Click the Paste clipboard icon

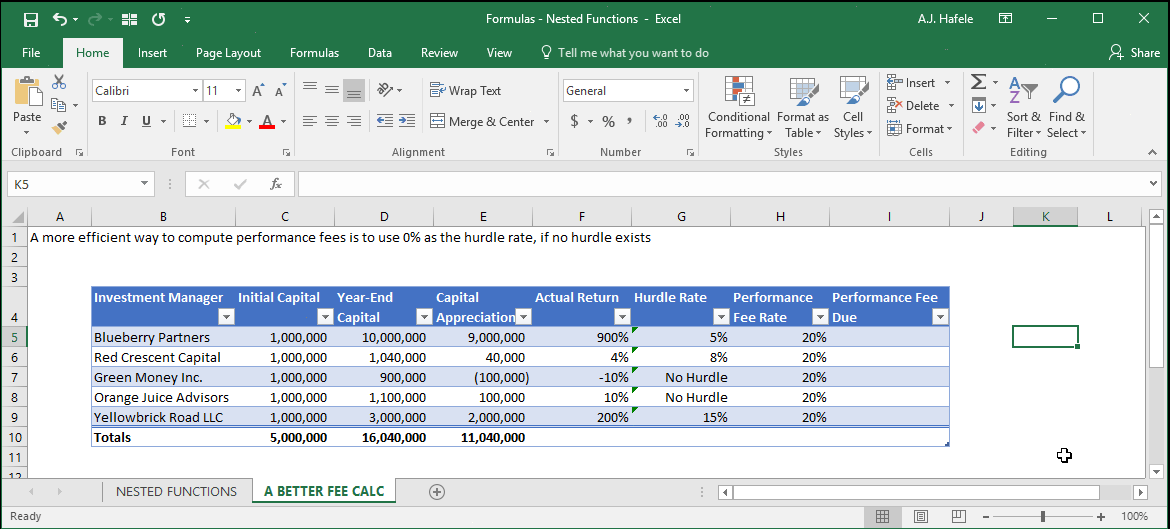tap(28, 91)
